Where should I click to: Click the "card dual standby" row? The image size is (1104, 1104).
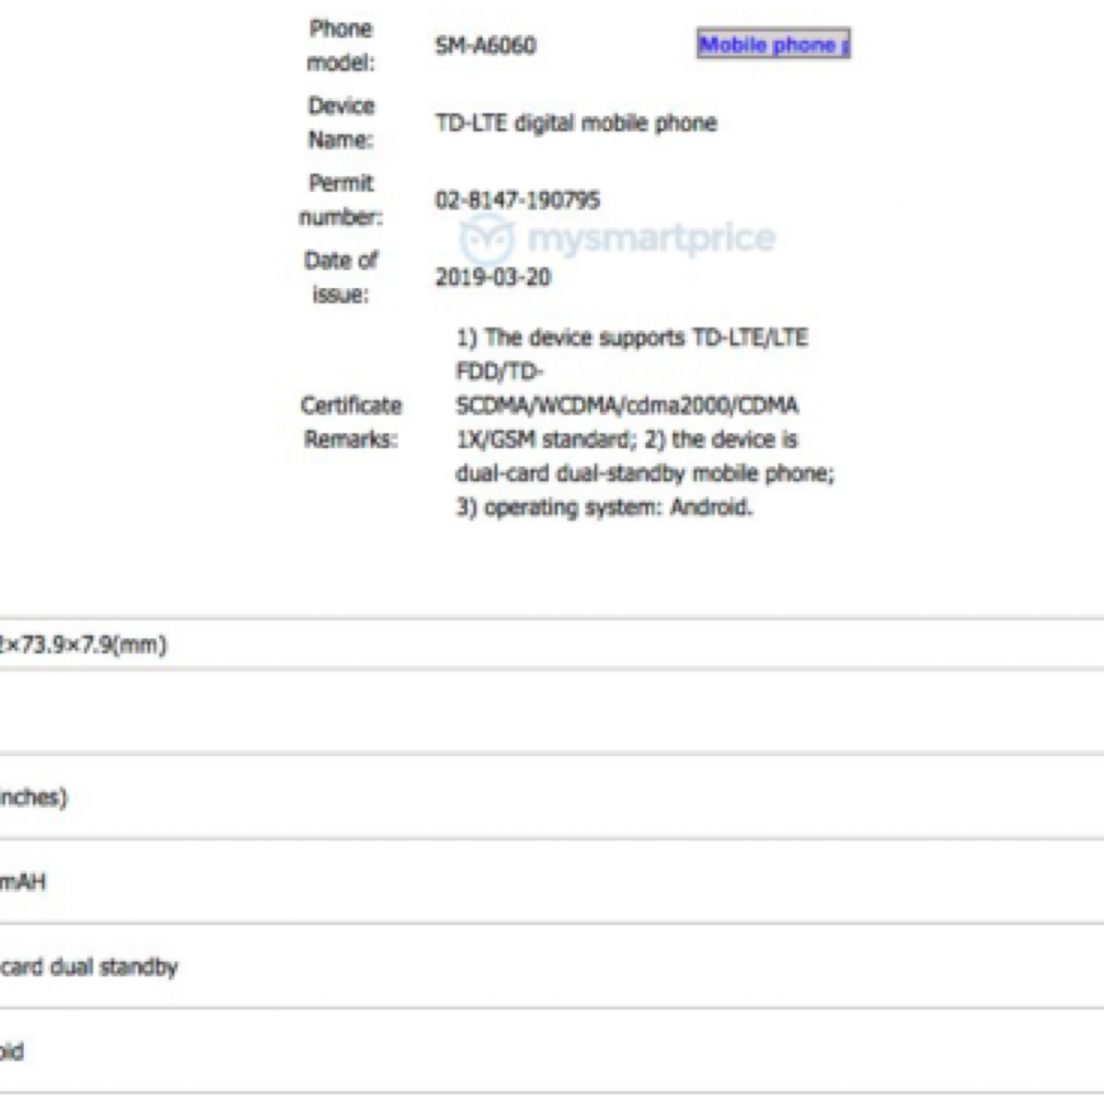[x=90, y=967]
